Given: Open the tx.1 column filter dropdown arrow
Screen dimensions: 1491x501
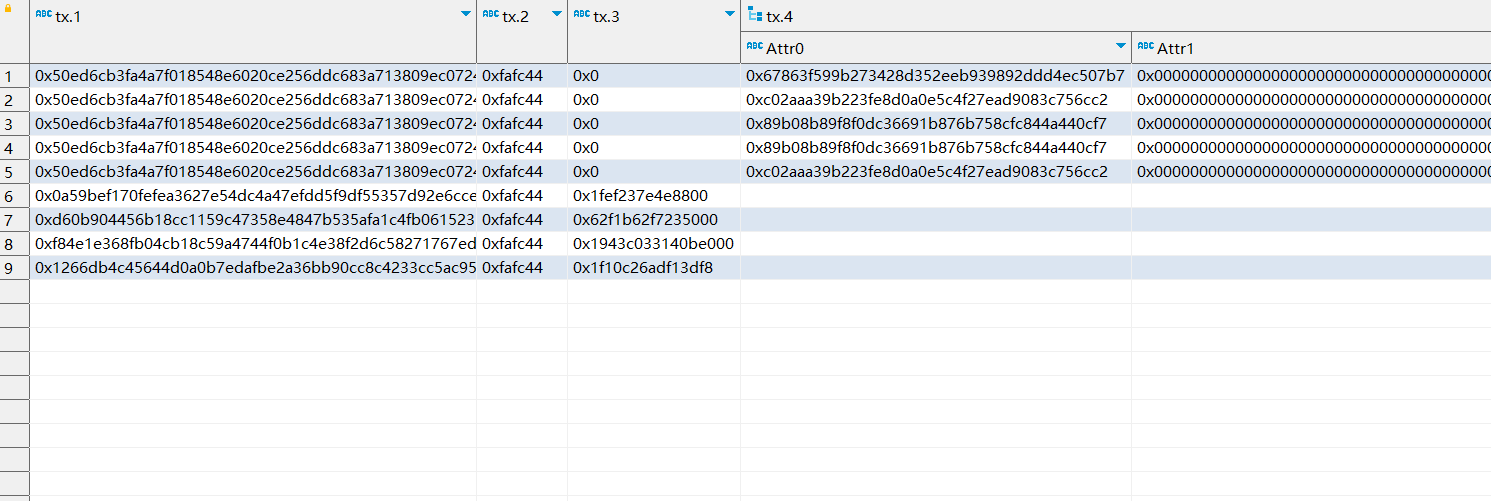Looking at the screenshot, I should [x=465, y=15].
